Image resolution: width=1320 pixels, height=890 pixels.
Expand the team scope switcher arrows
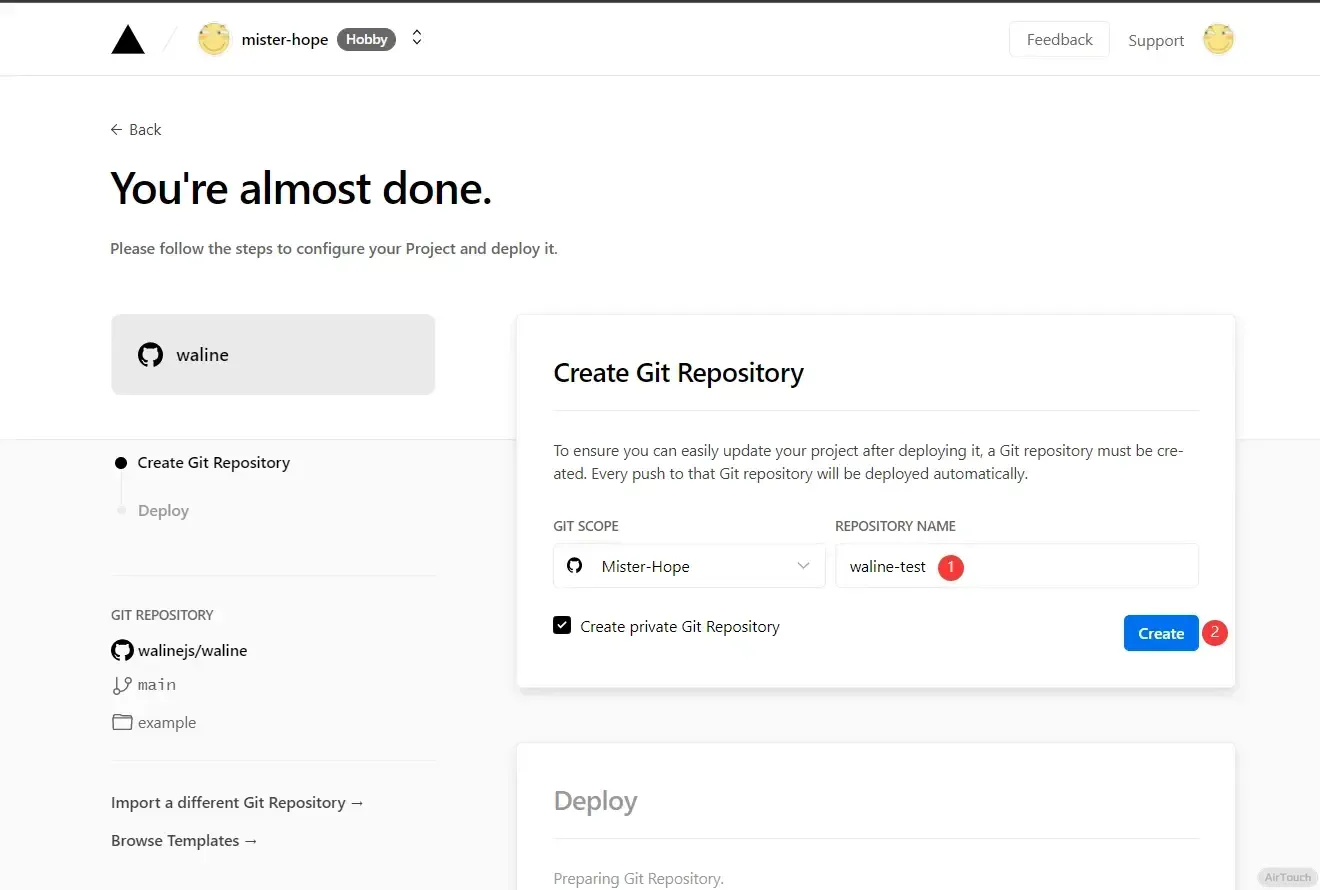417,38
